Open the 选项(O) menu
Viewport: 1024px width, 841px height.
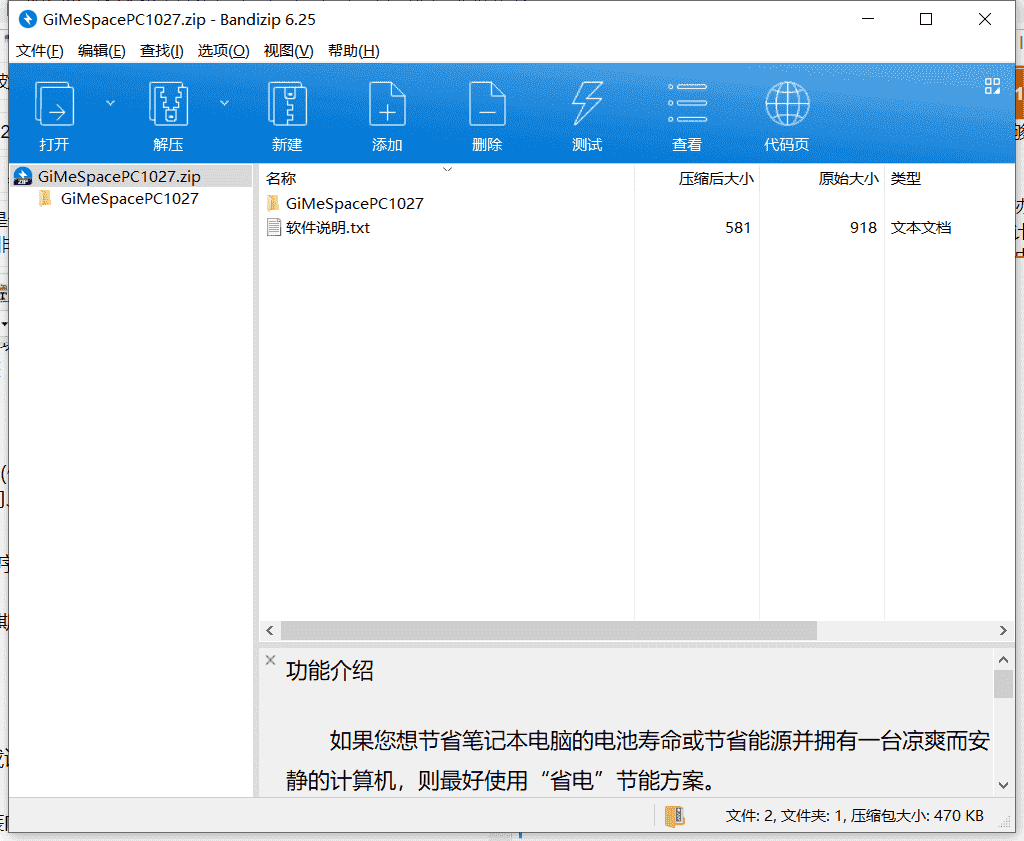click(x=223, y=51)
